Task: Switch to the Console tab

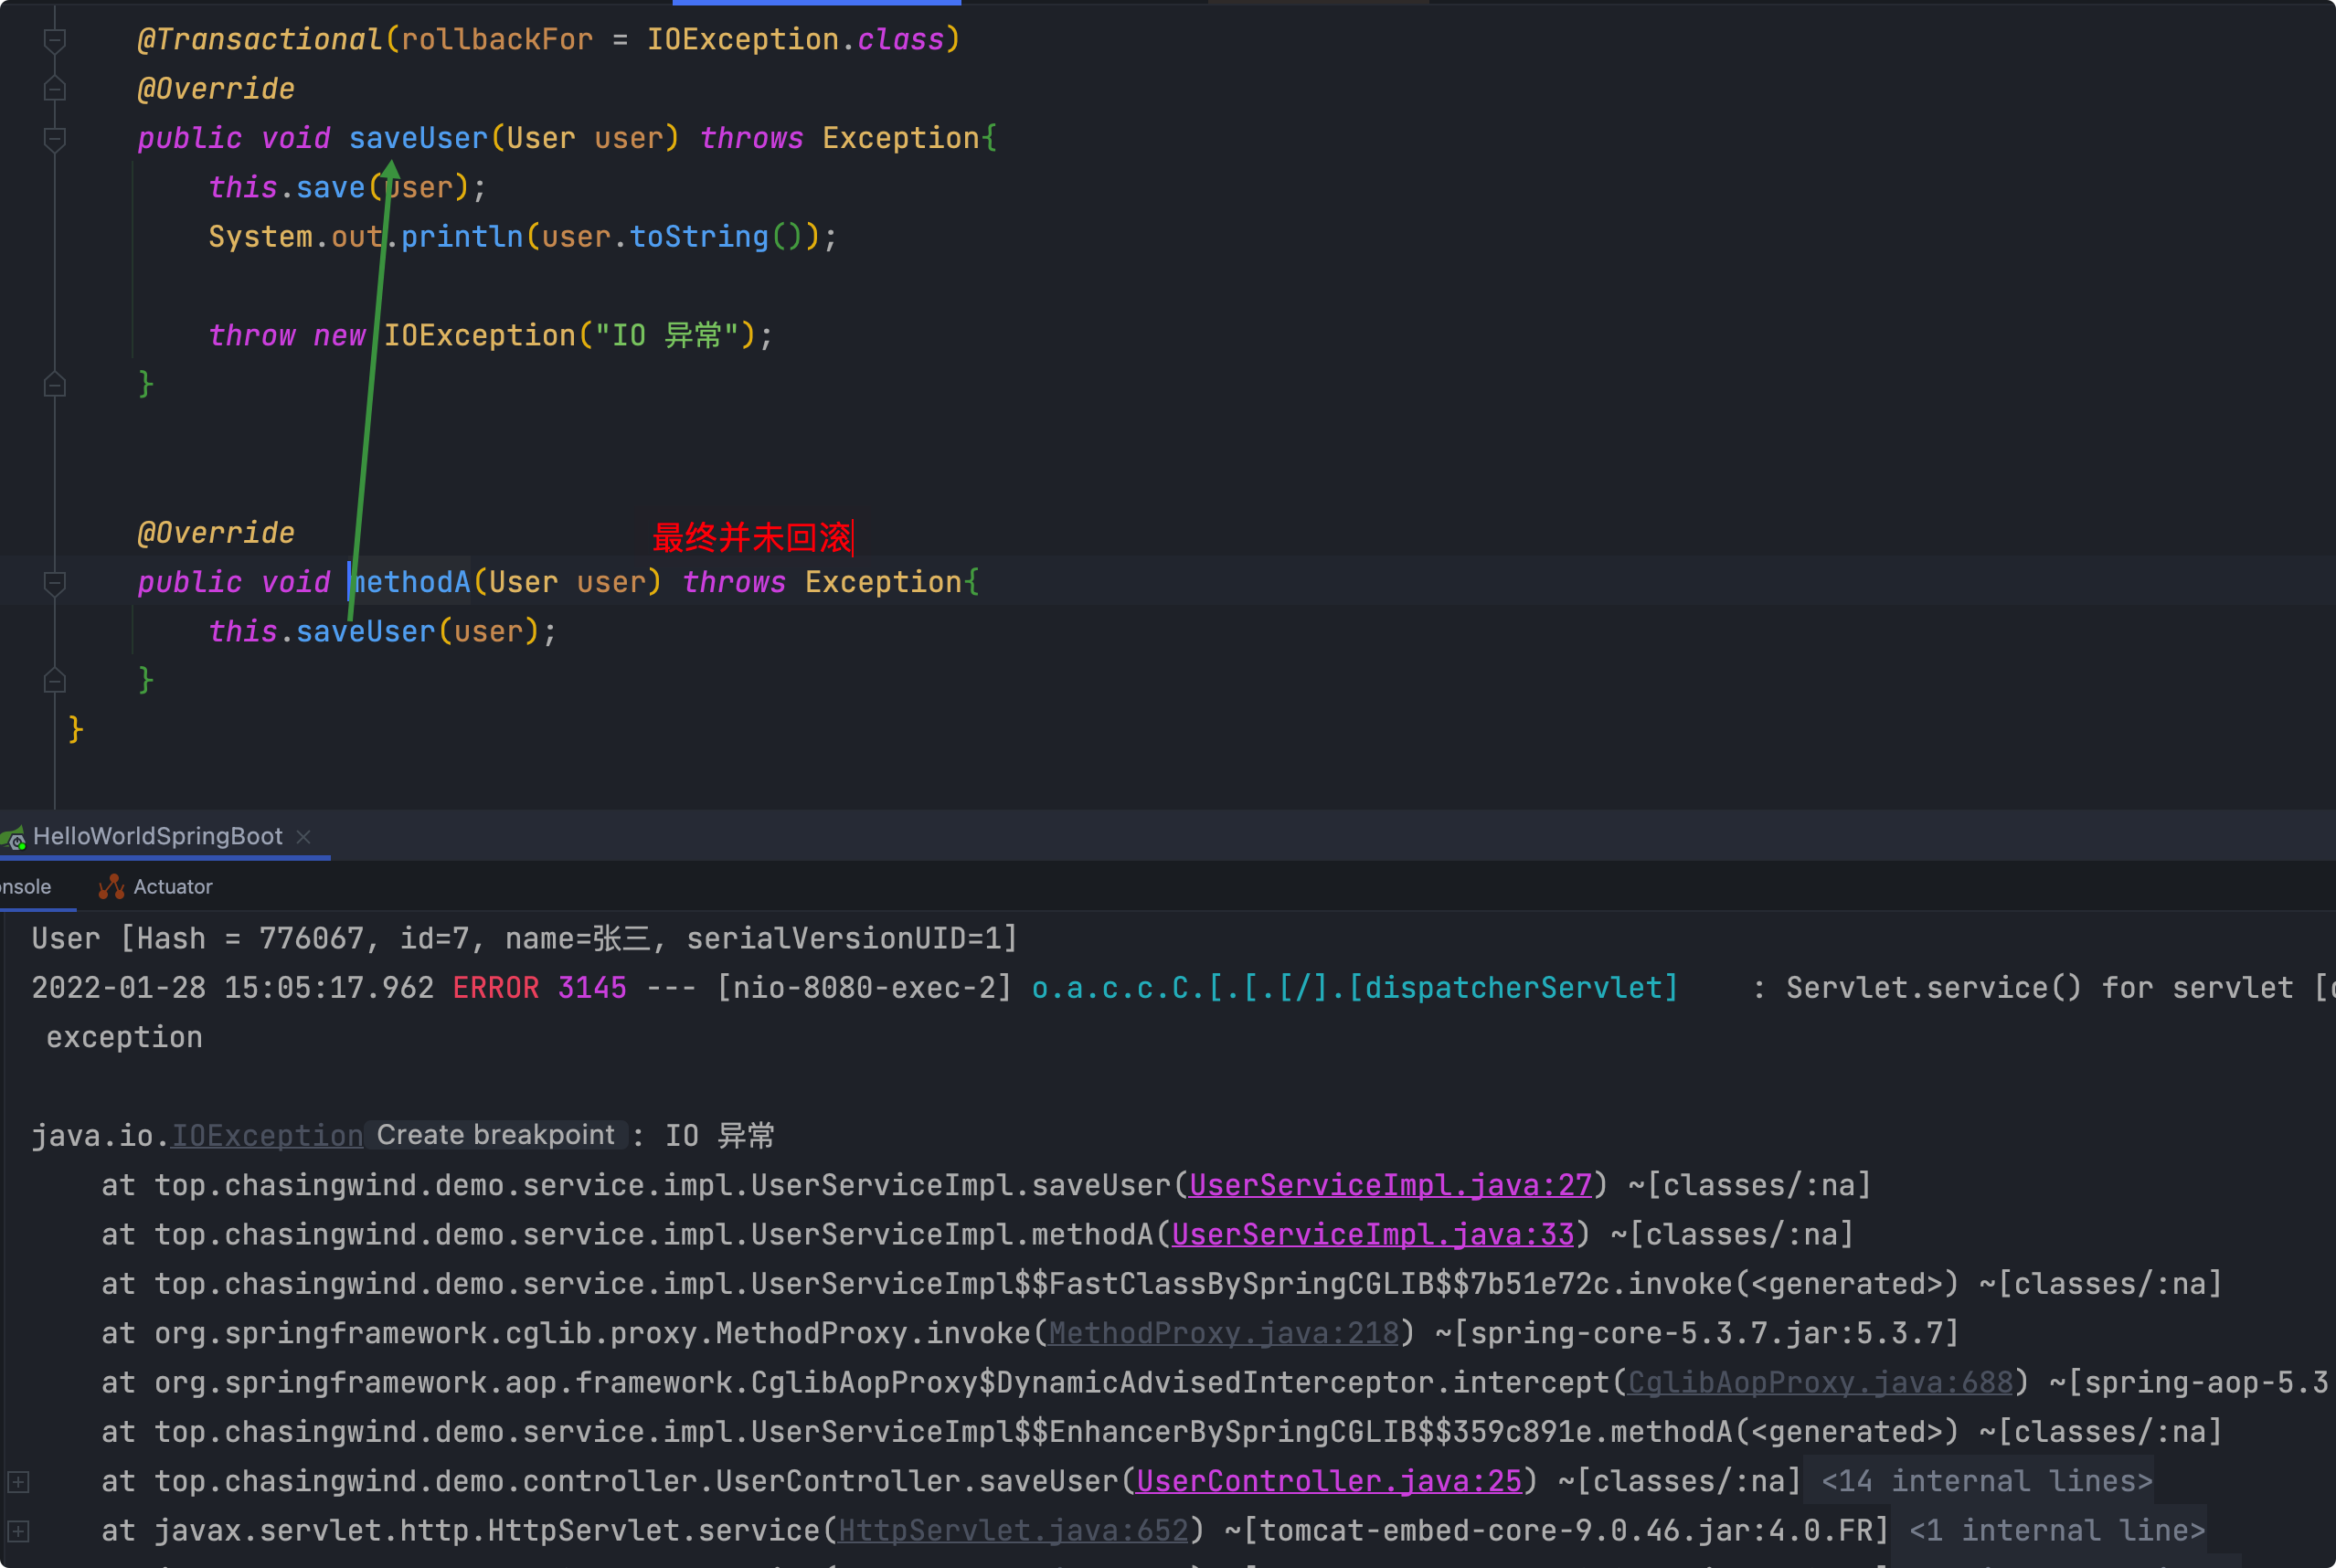Action: 26,887
